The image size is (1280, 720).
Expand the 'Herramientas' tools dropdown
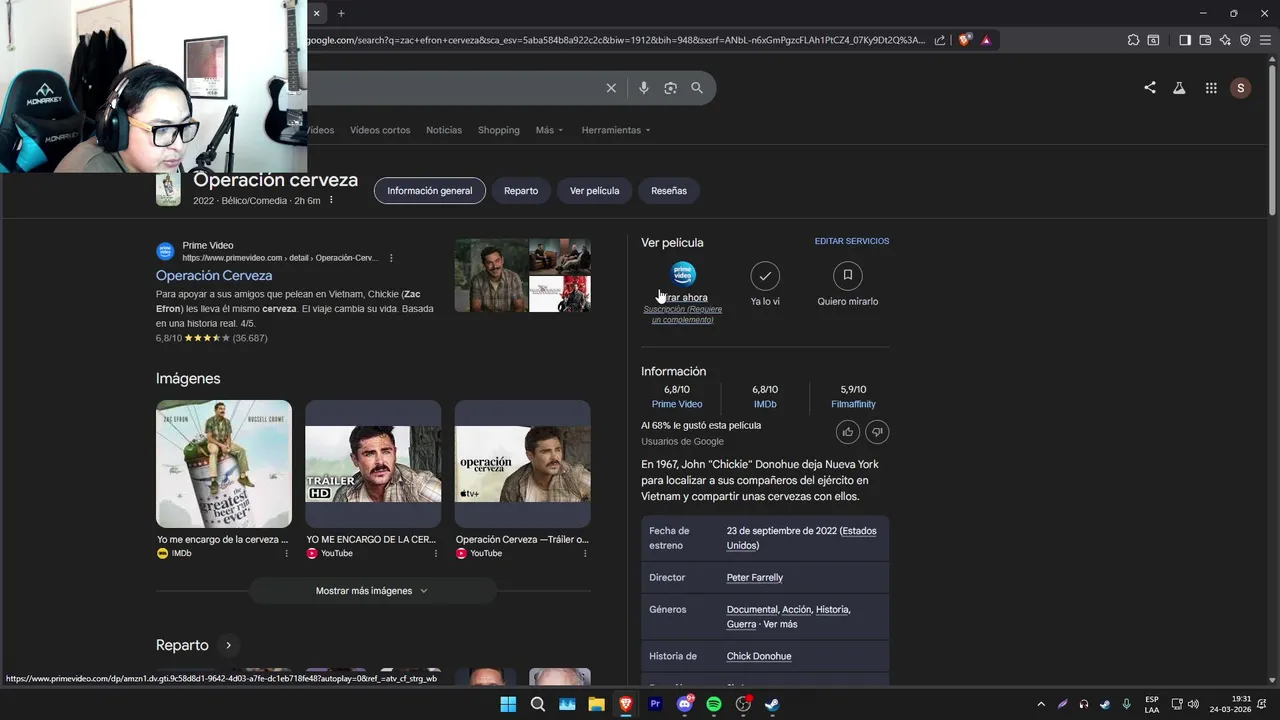[x=616, y=130]
